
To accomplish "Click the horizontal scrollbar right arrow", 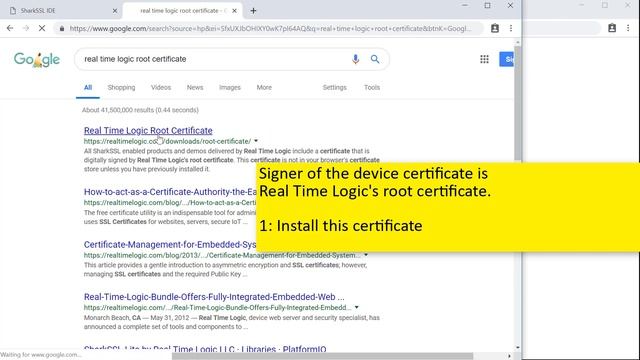I will (x=509, y=356).
